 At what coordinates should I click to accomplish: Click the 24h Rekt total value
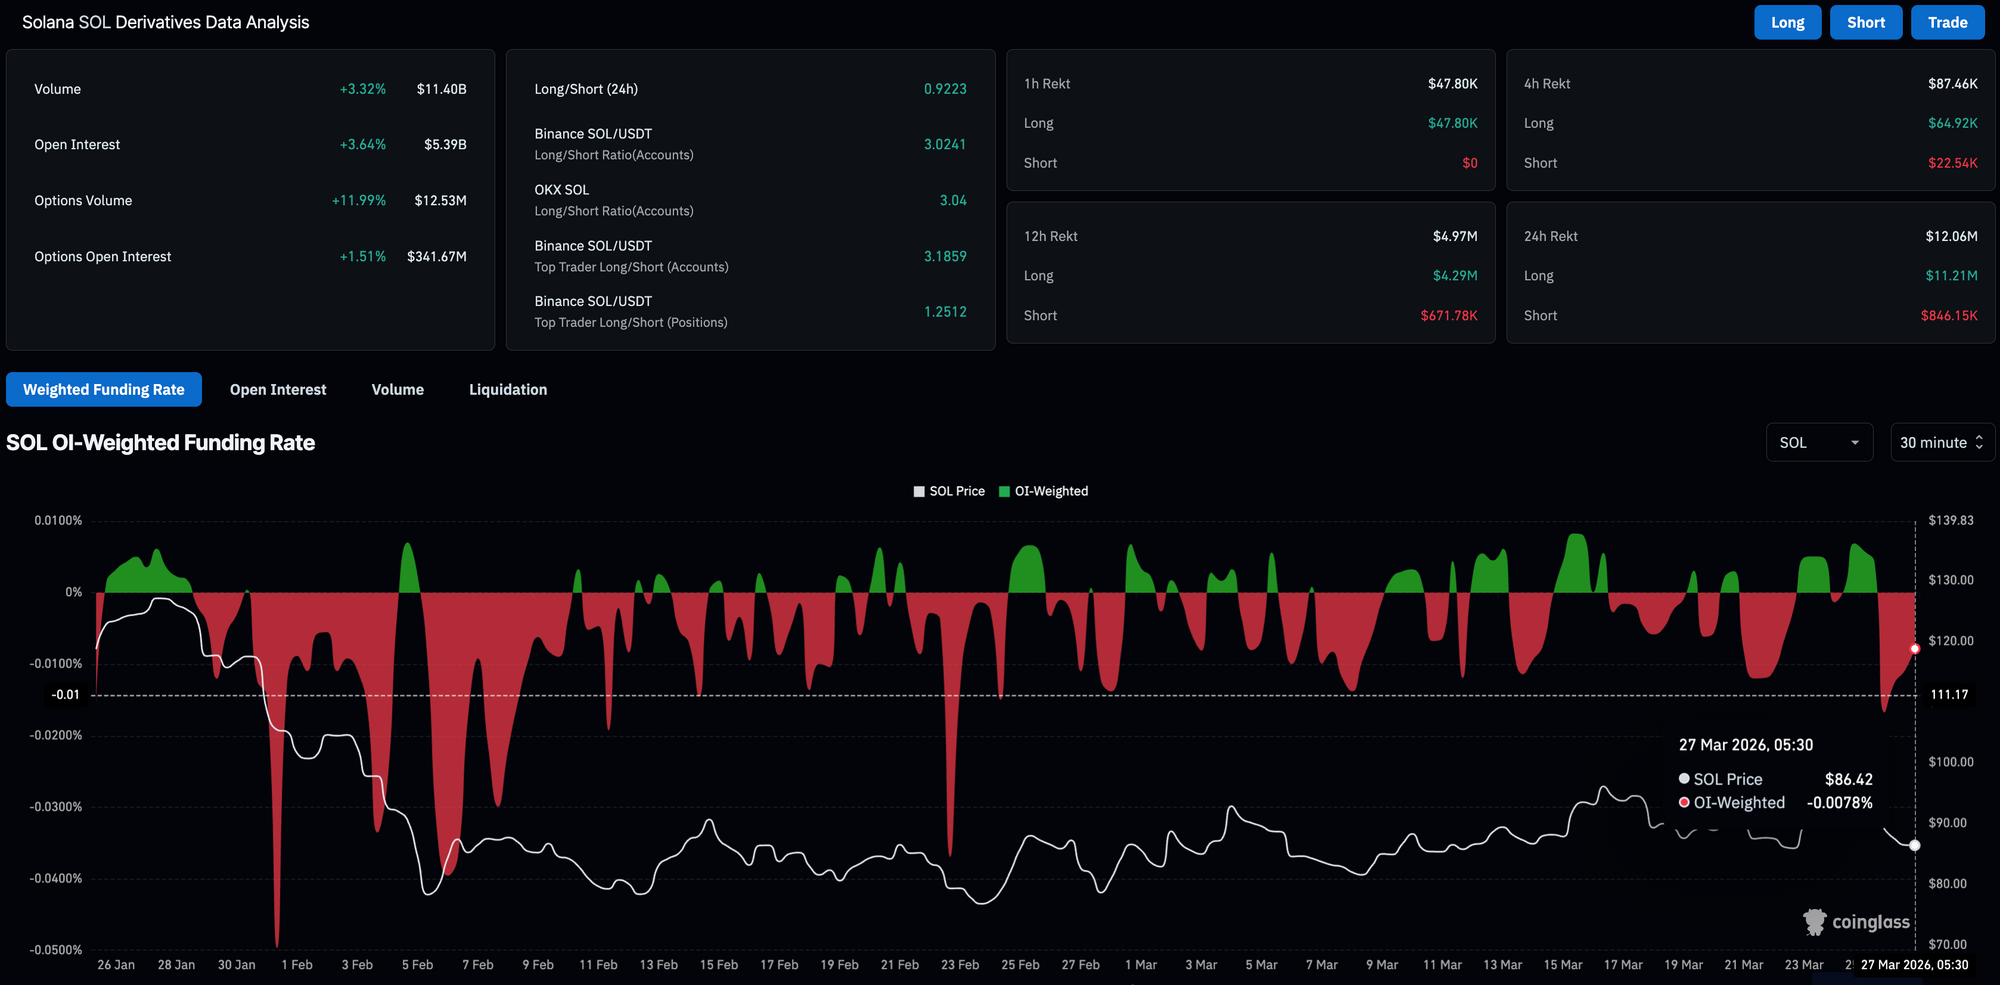[1951, 236]
